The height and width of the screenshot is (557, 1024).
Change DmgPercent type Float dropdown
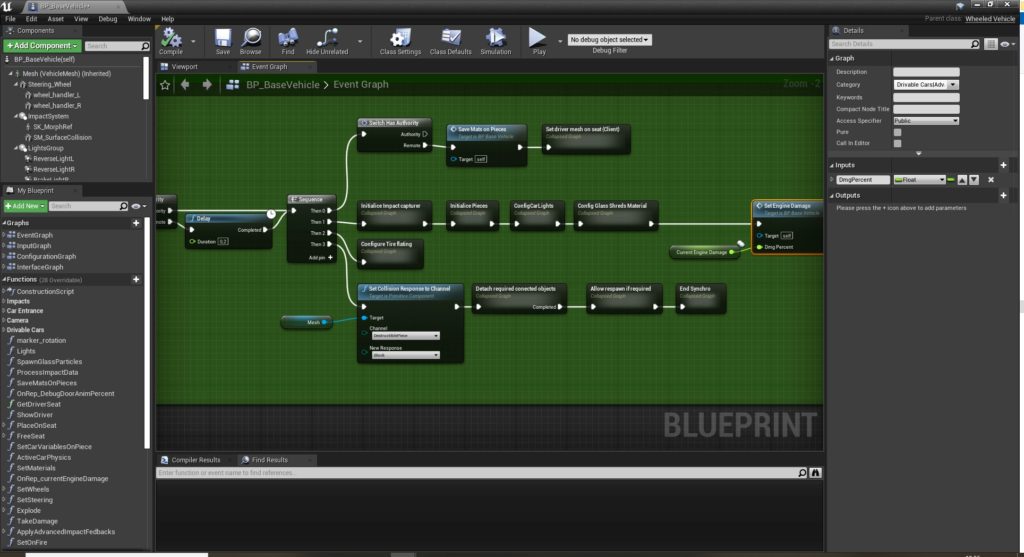(x=920, y=180)
